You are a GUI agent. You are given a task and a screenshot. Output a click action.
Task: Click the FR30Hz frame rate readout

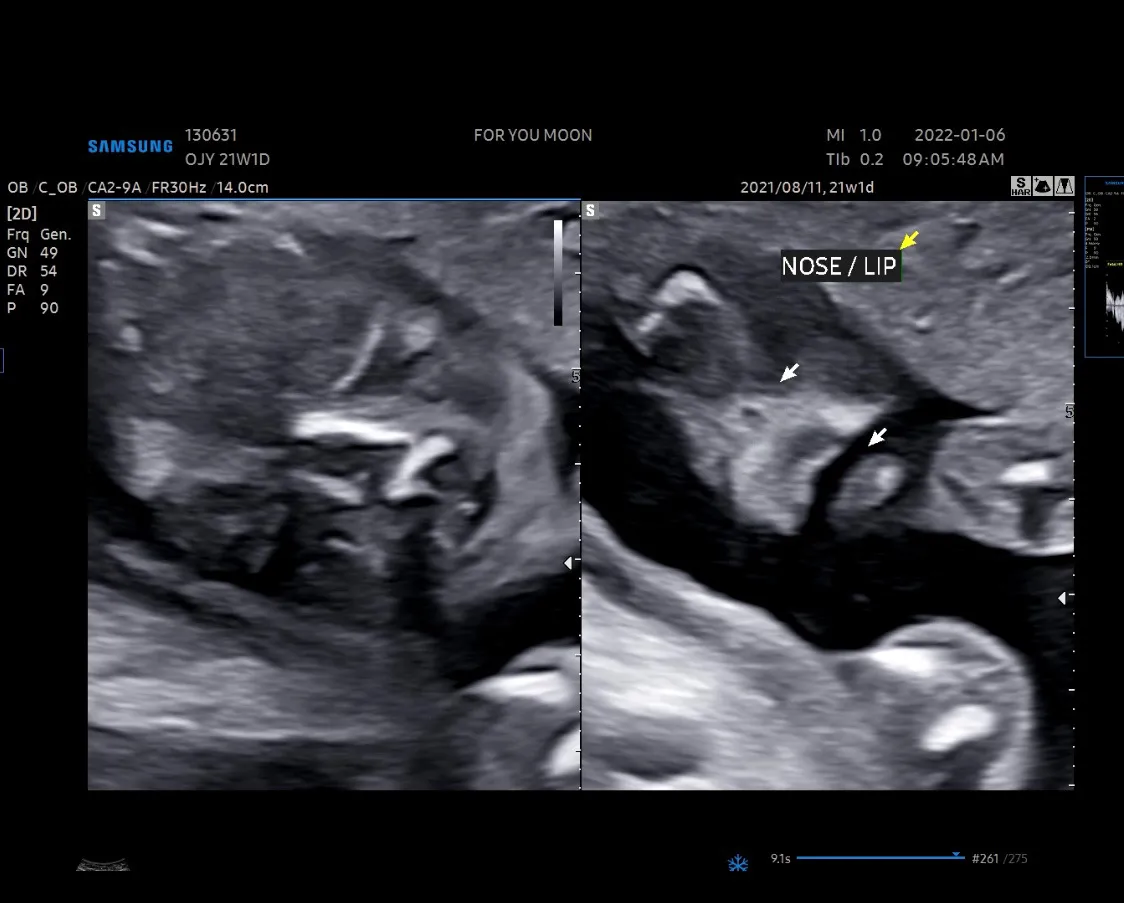[179, 188]
